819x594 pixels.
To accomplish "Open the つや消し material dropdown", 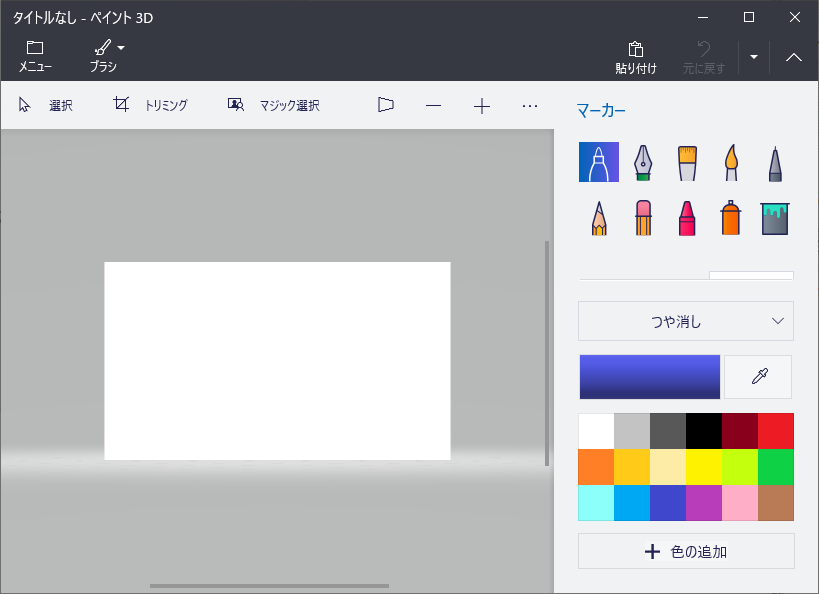I will [686, 321].
